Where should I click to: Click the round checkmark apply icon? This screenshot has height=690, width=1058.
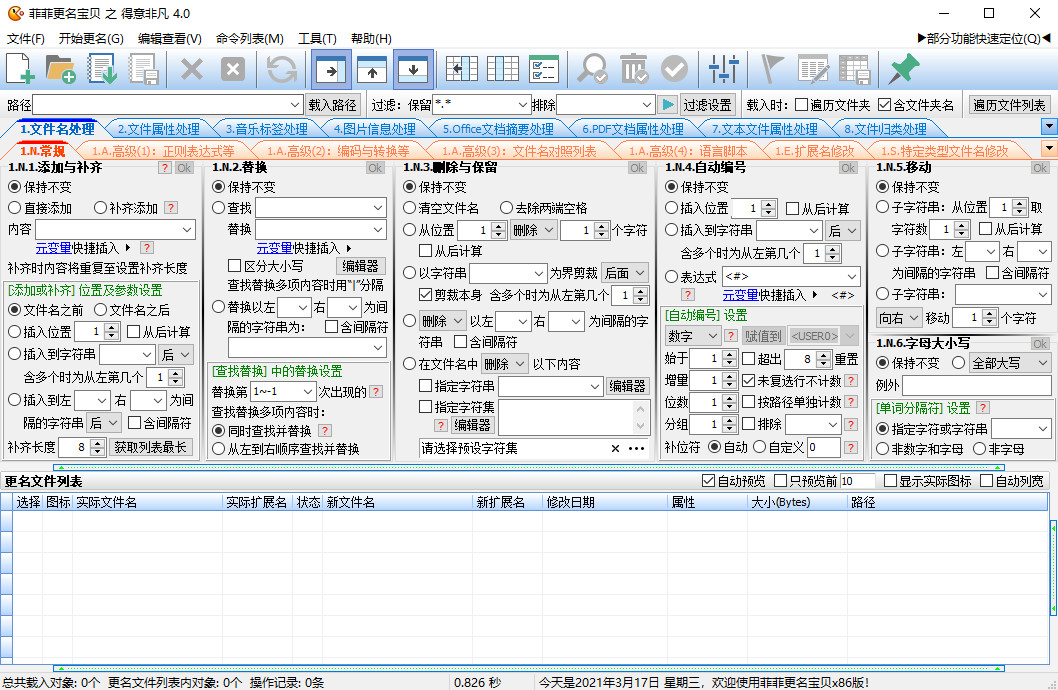[674, 69]
